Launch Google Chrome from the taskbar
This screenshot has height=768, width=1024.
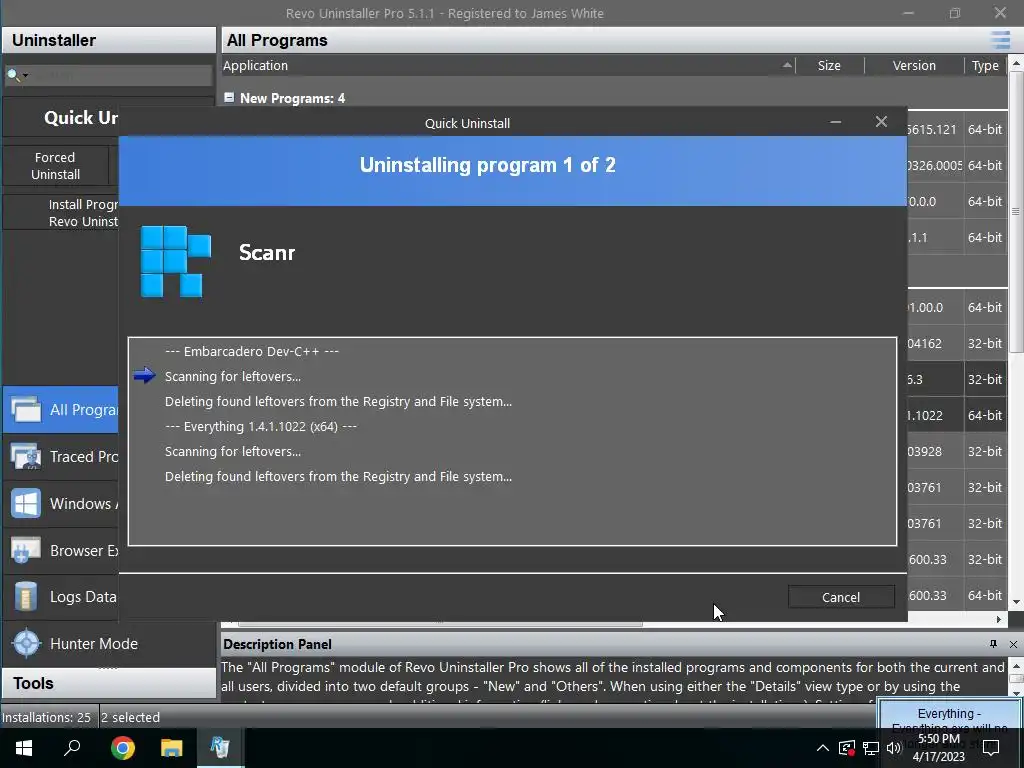pos(122,748)
